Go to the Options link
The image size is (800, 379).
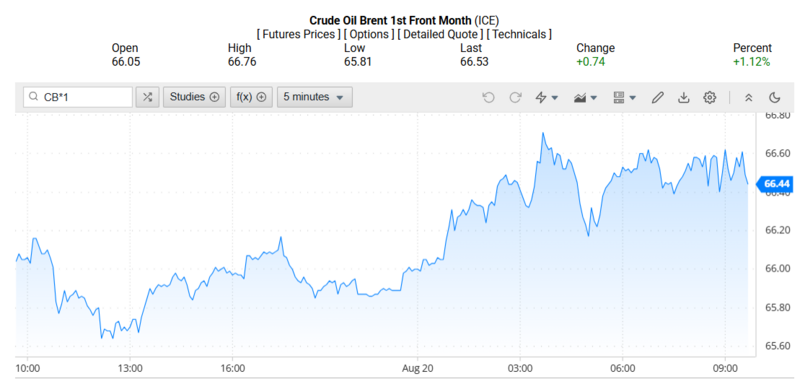pyautogui.click(x=369, y=34)
